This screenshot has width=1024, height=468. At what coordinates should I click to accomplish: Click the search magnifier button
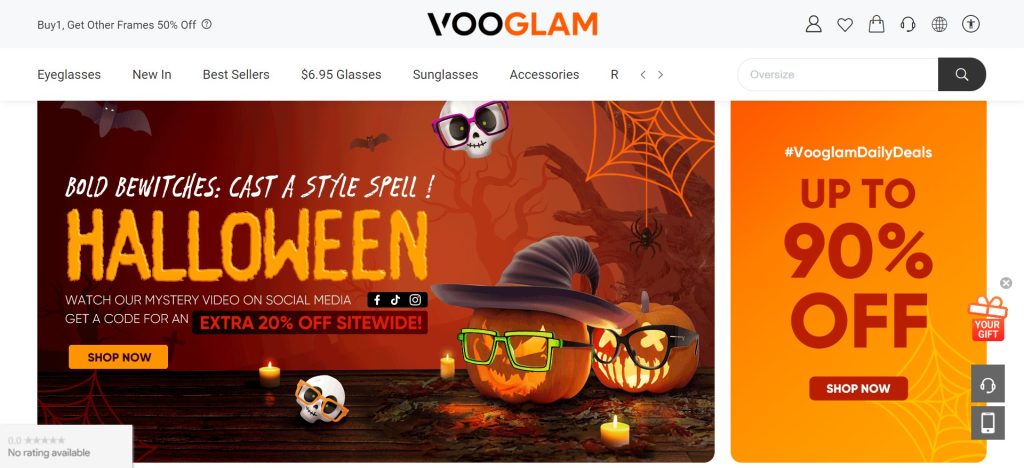tap(962, 74)
